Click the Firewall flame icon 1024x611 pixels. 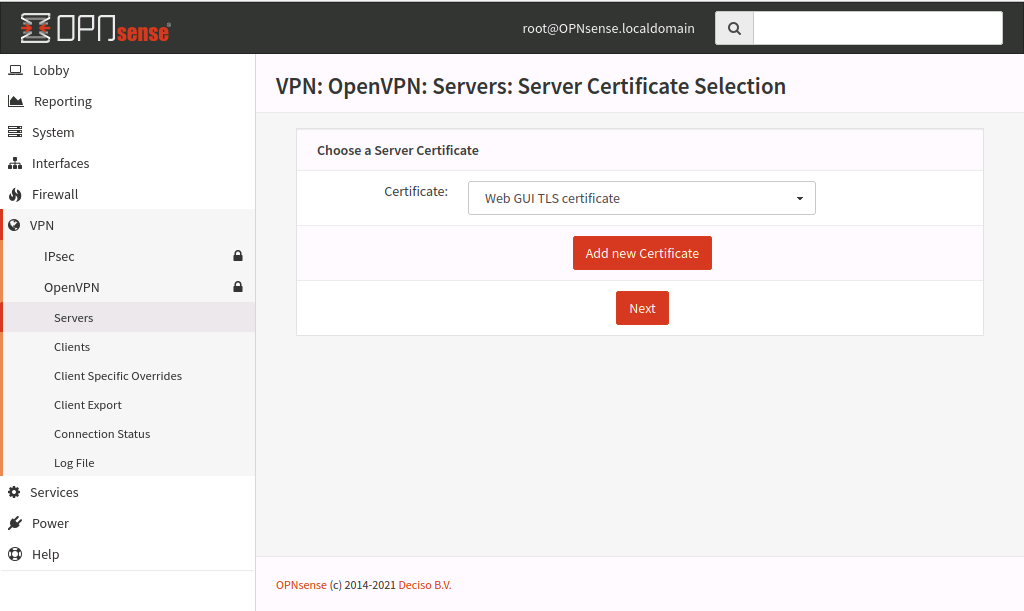pyautogui.click(x=15, y=194)
